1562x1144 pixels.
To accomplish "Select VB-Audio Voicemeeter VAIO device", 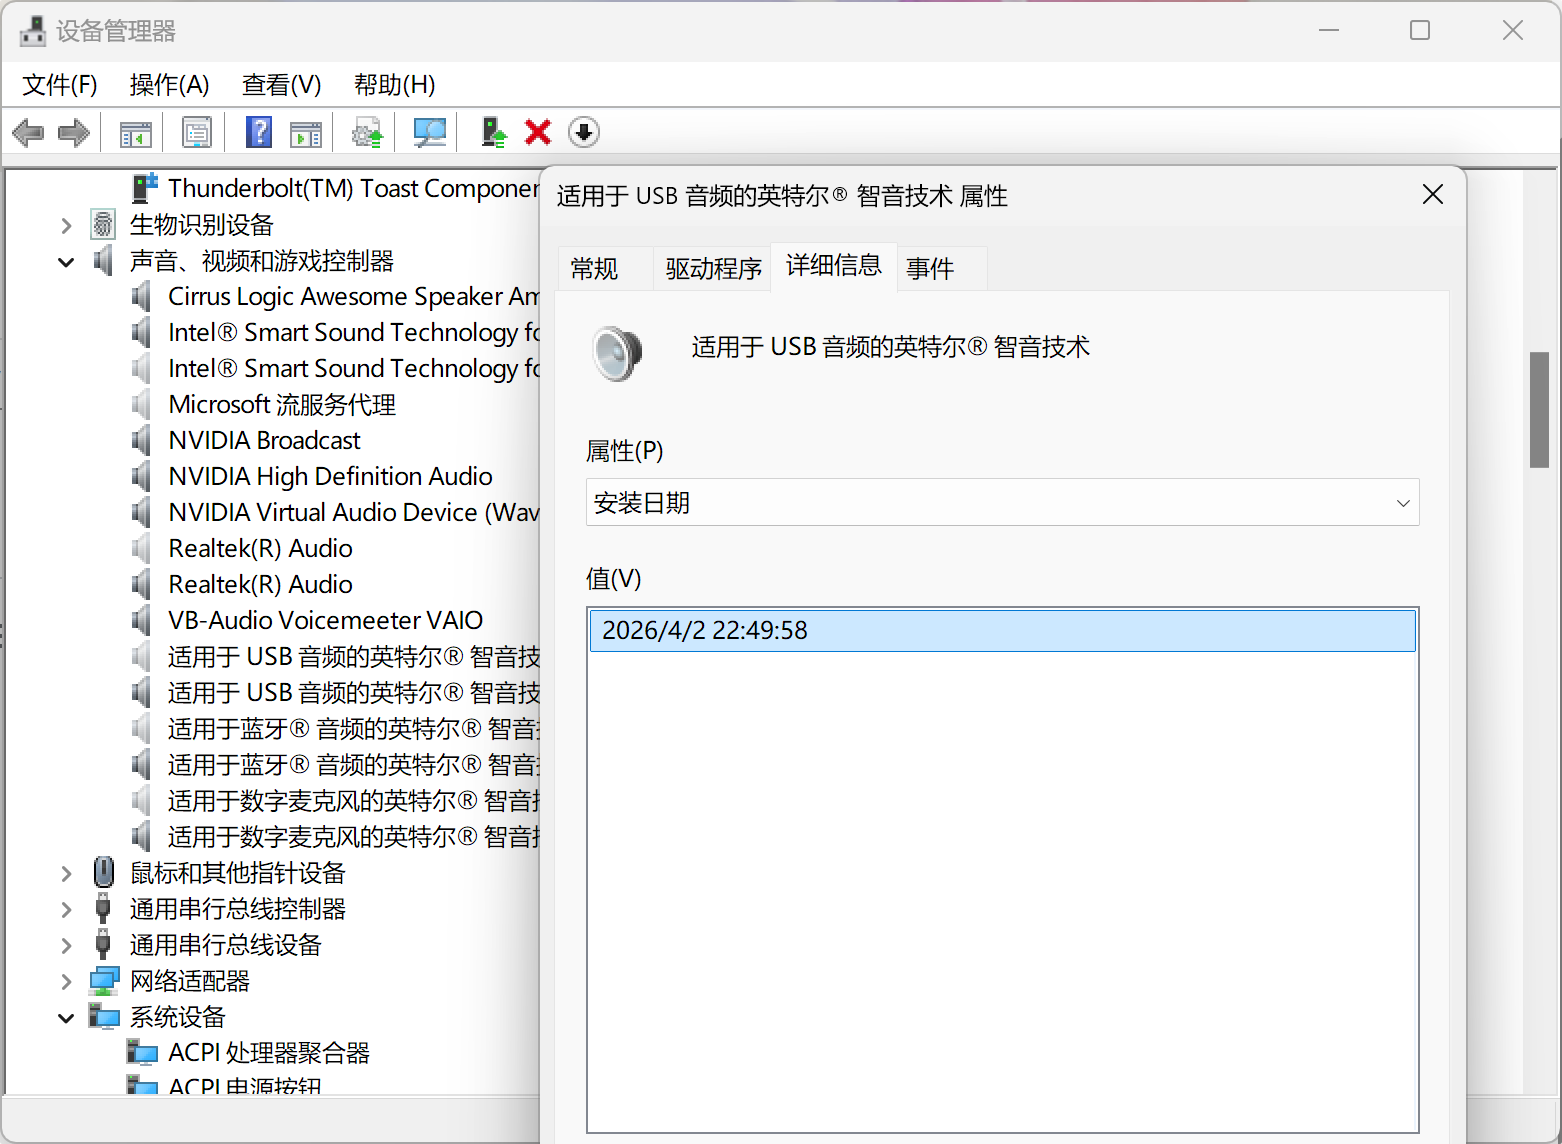I will coord(325,620).
